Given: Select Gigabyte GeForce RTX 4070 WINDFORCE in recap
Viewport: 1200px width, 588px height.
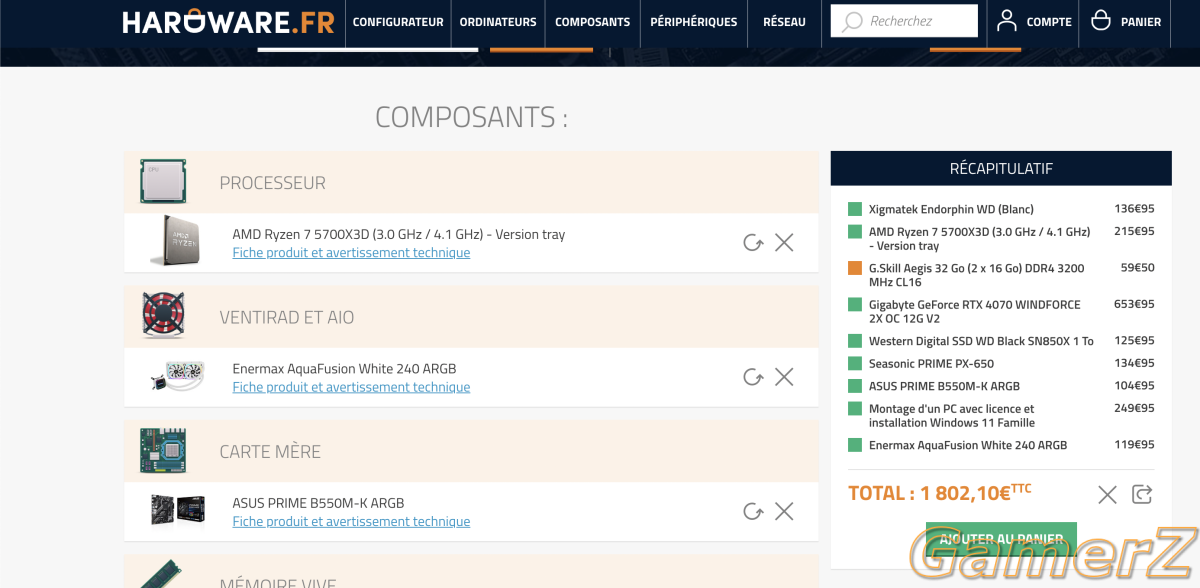Looking at the screenshot, I should (x=975, y=311).
